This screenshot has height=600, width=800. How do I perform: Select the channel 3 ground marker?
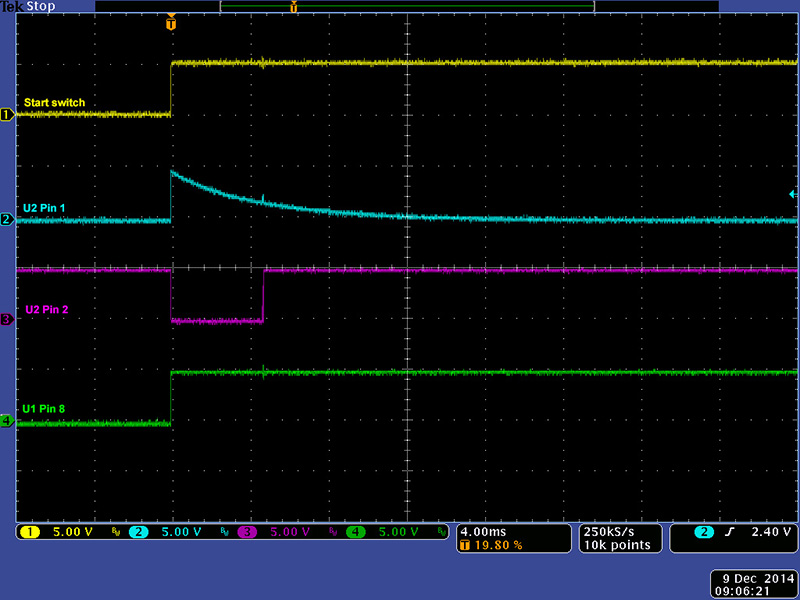tap(7, 320)
